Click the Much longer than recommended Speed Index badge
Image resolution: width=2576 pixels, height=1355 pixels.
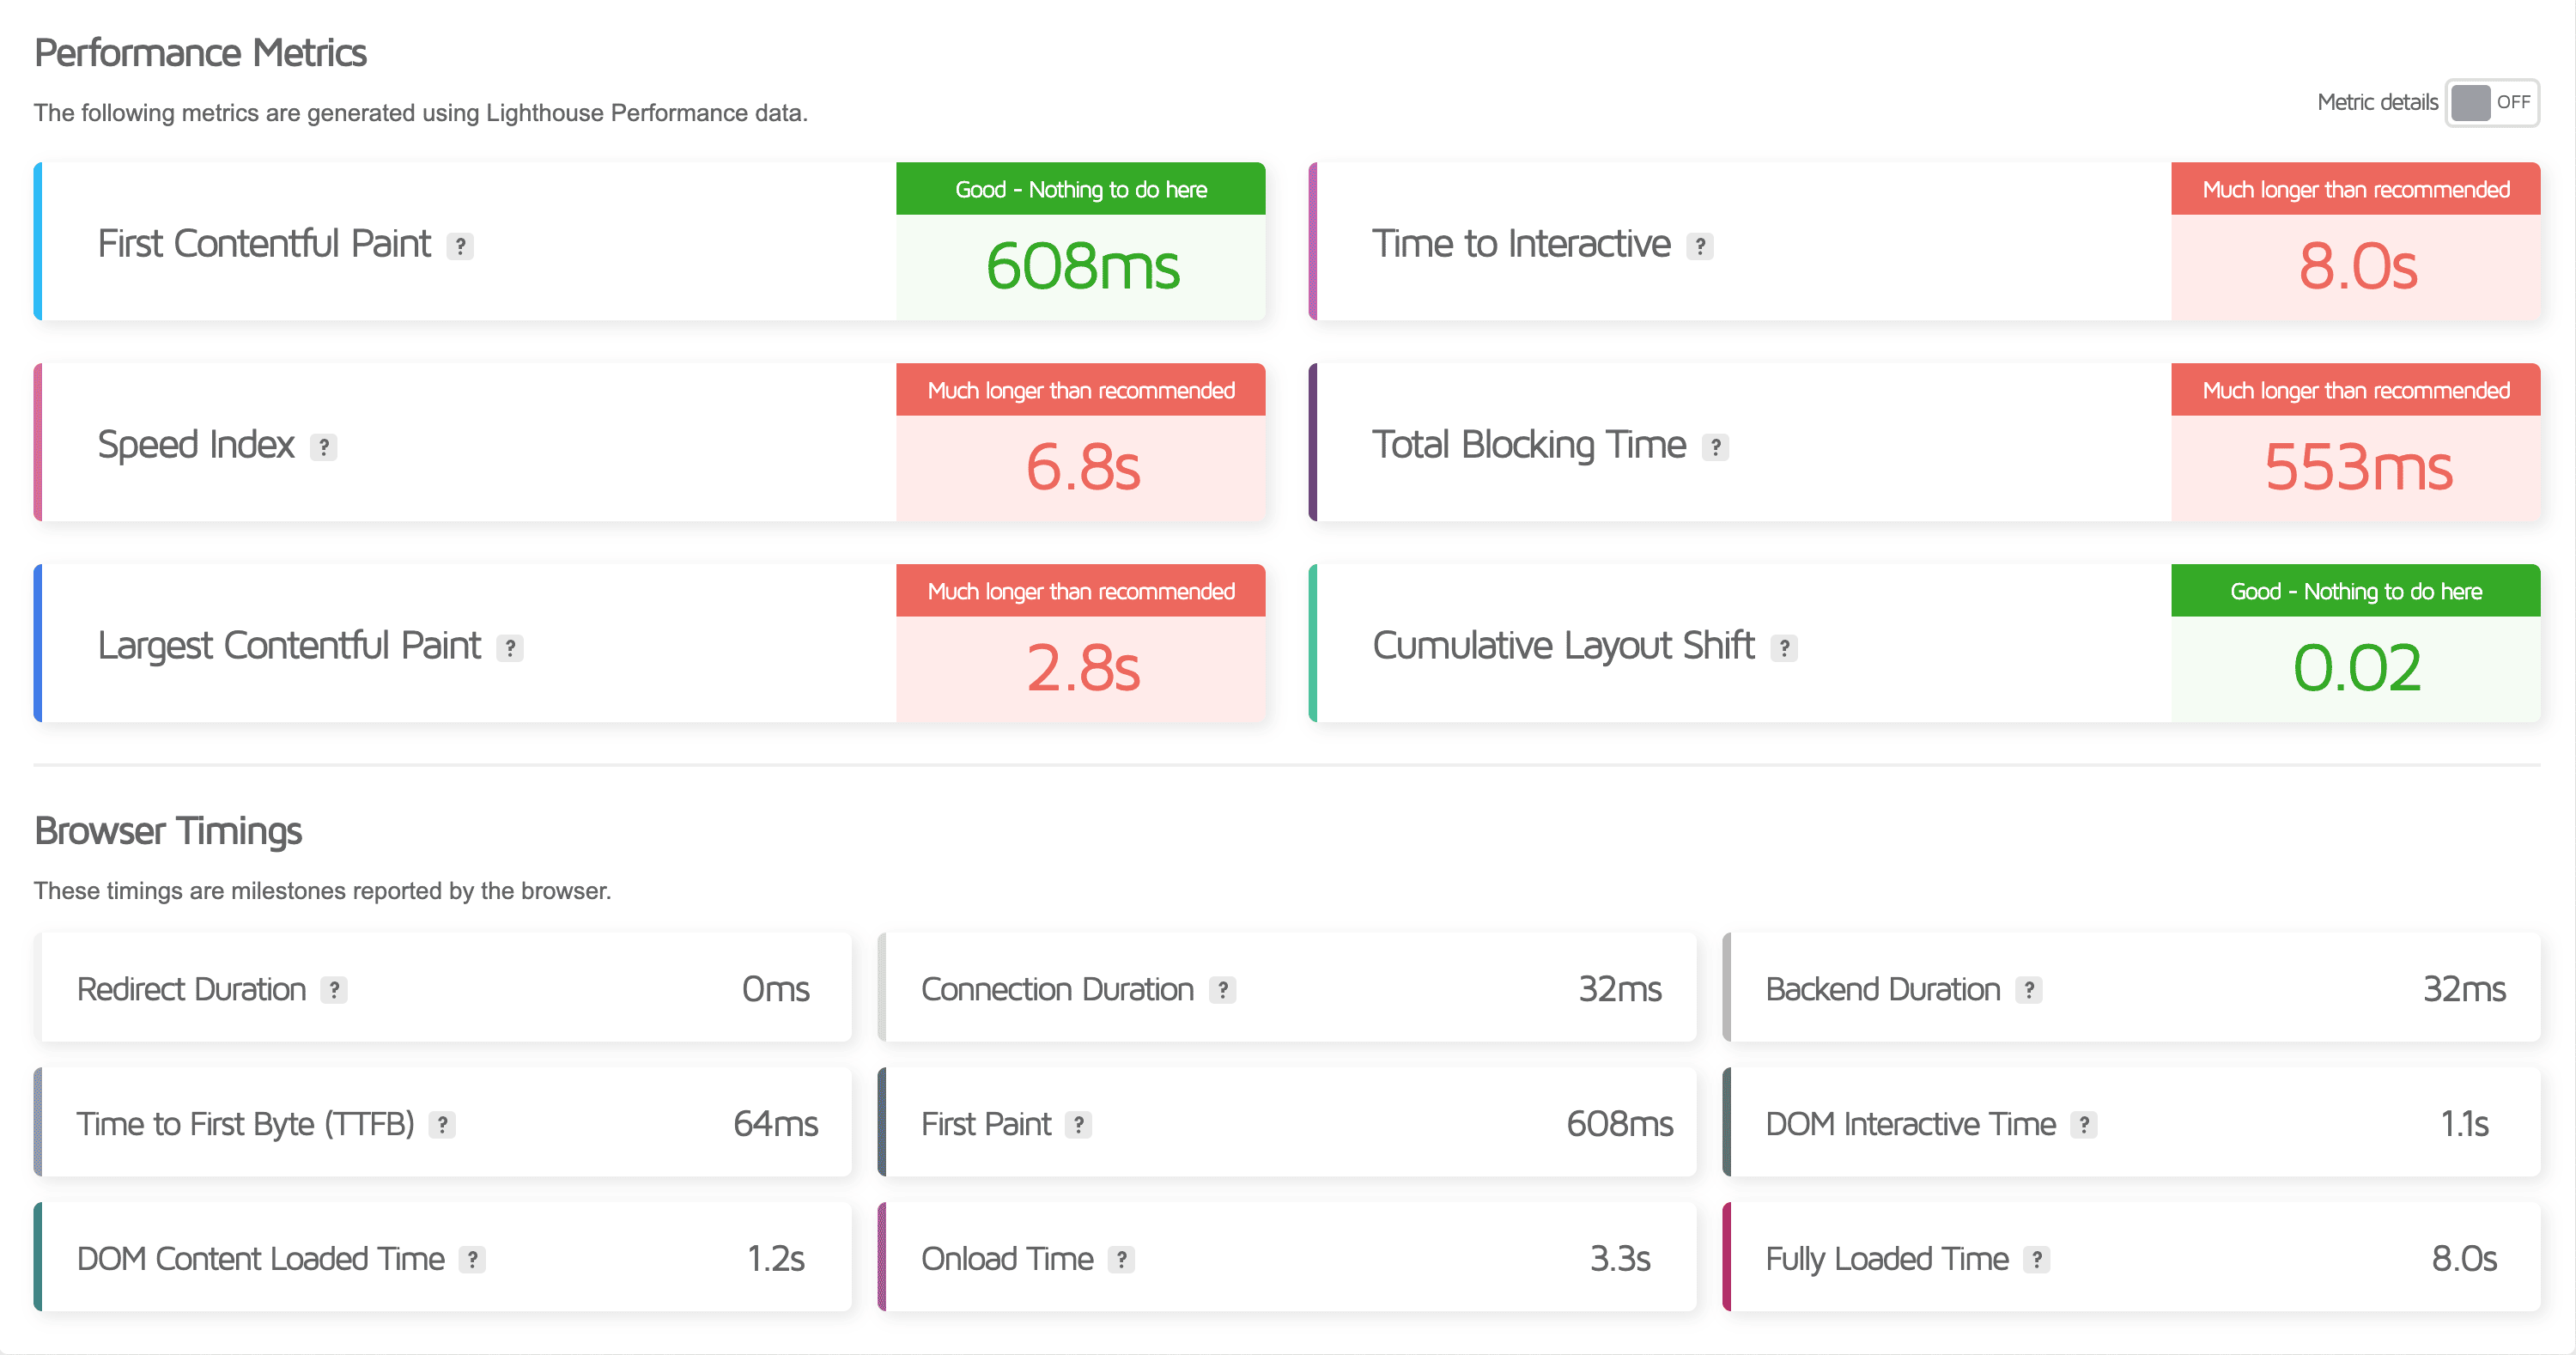click(1081, 390)
